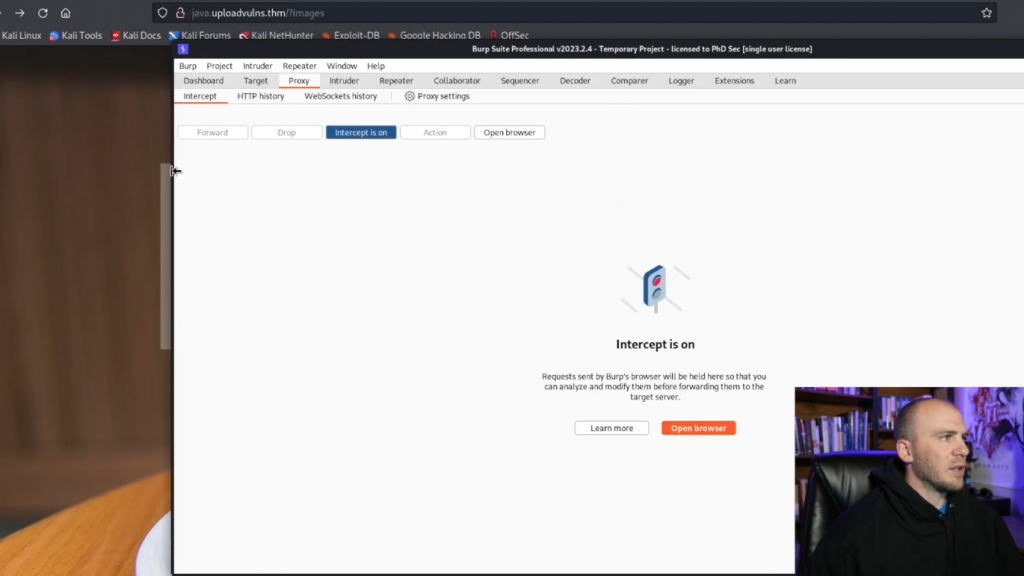
Task: Select the Intercept sub-tab
Action: [200, 96]
